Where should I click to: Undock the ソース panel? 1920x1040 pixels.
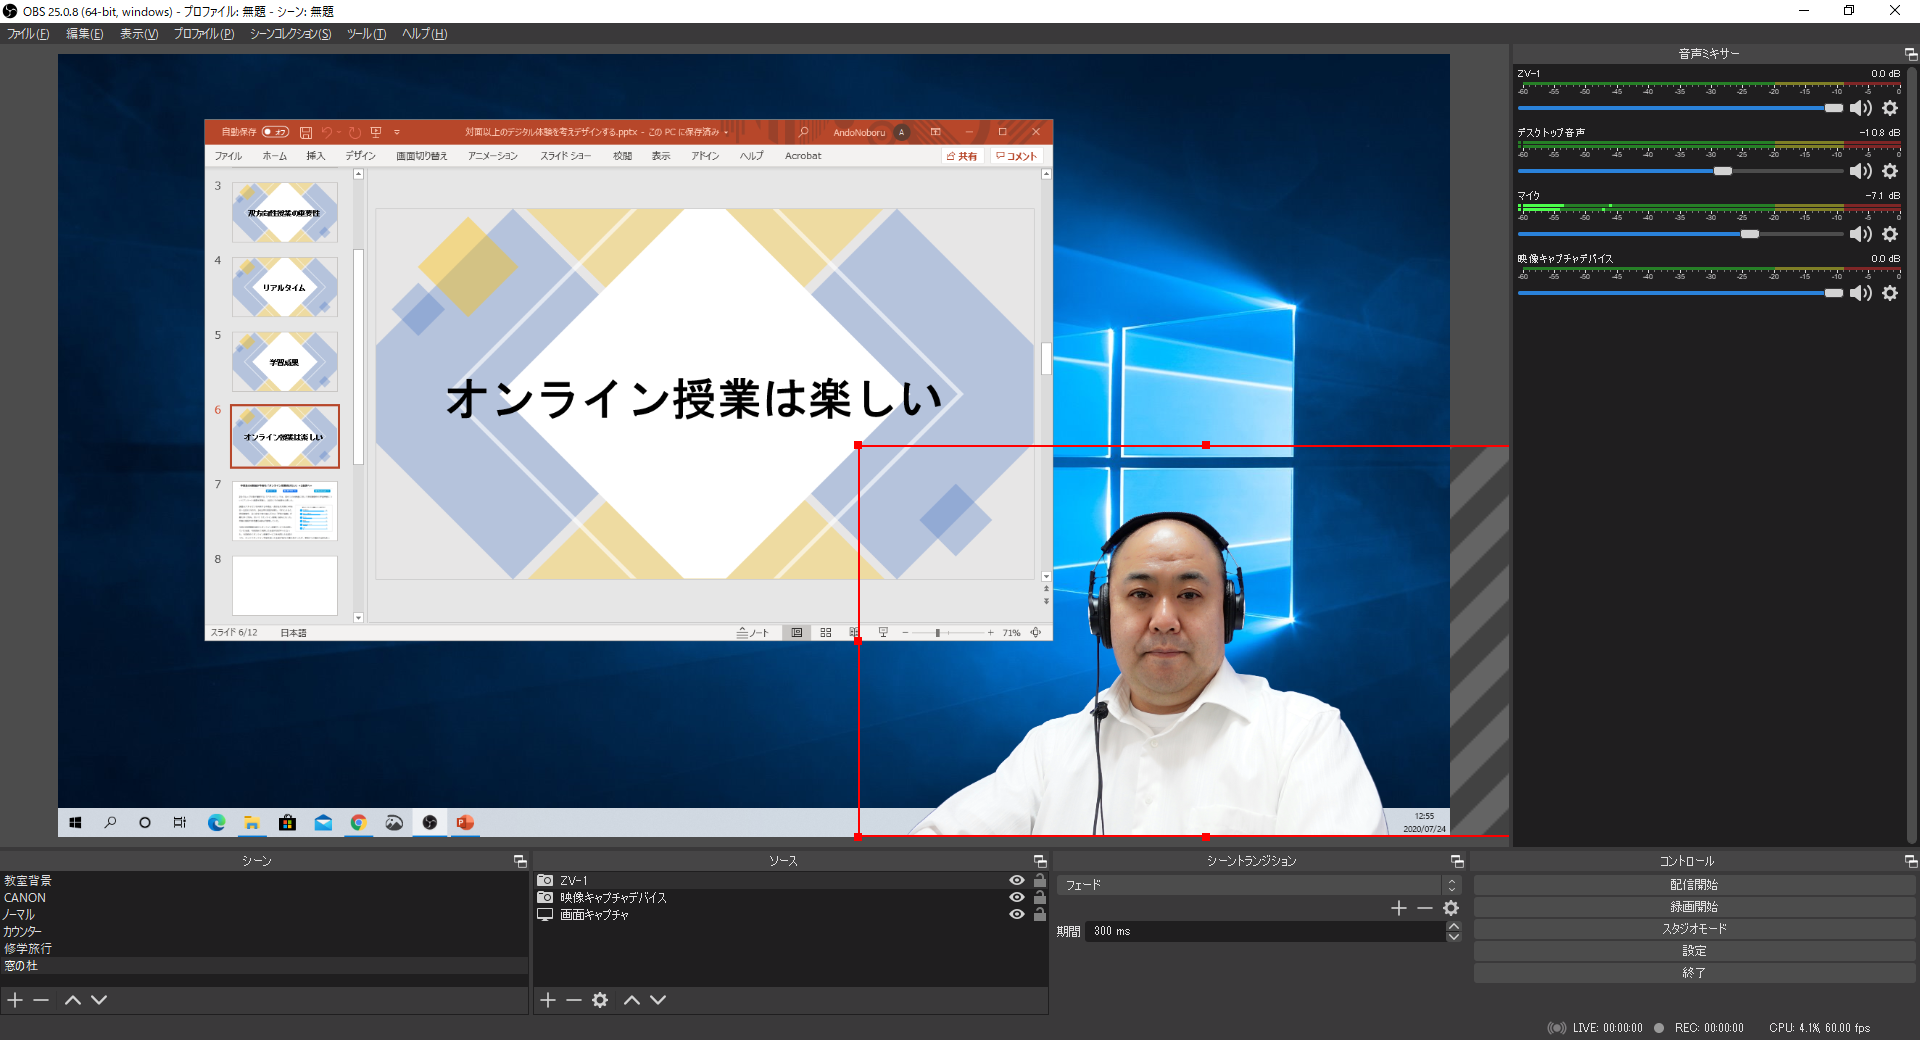click(1040, 861)
